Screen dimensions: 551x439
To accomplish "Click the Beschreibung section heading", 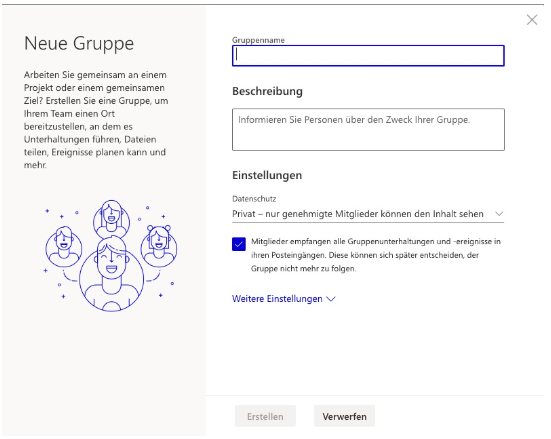I will [x=267, y=91].
